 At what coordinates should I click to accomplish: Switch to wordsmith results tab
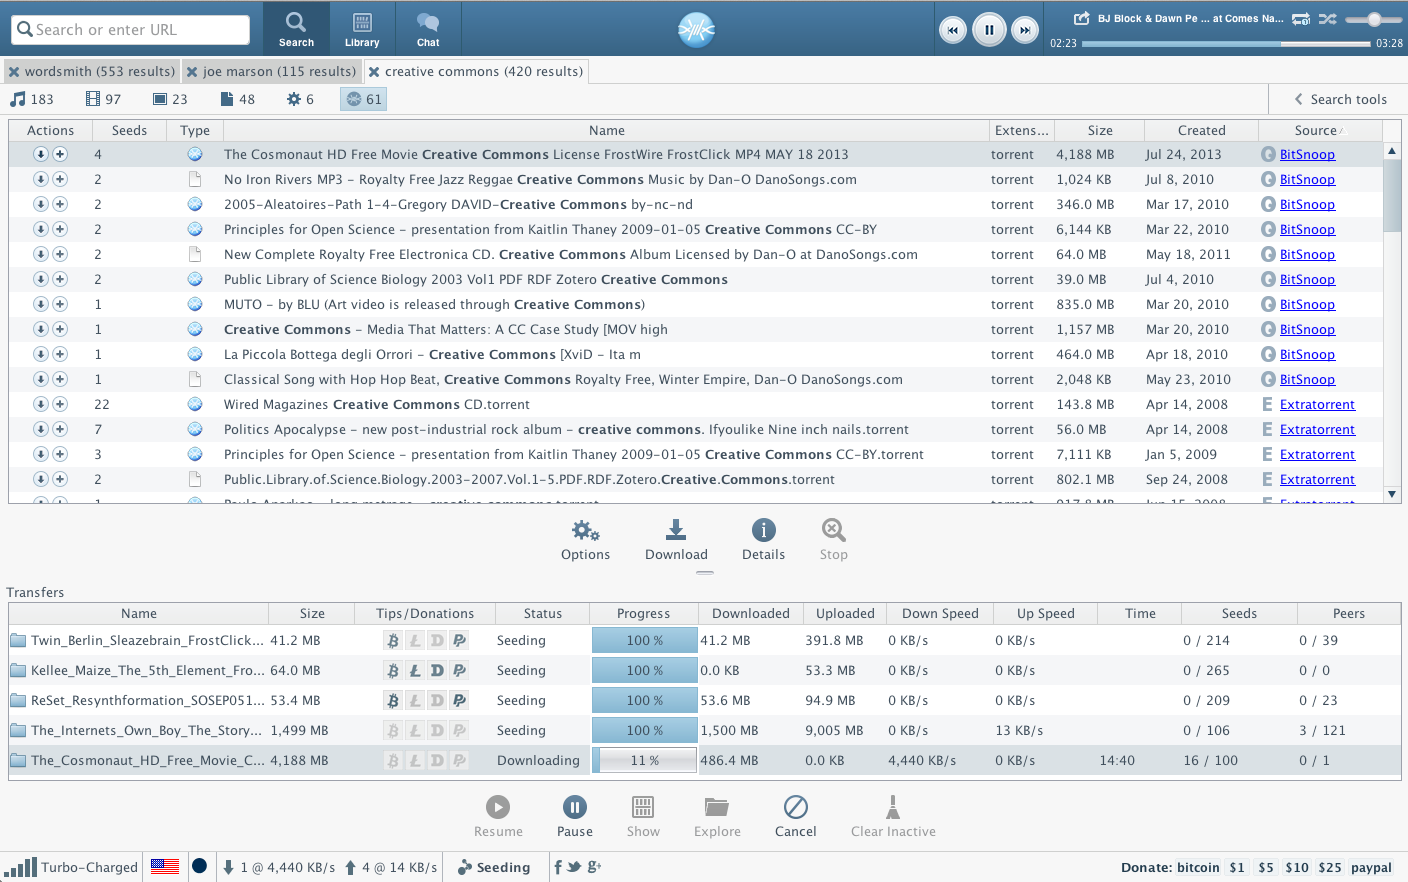100,72
